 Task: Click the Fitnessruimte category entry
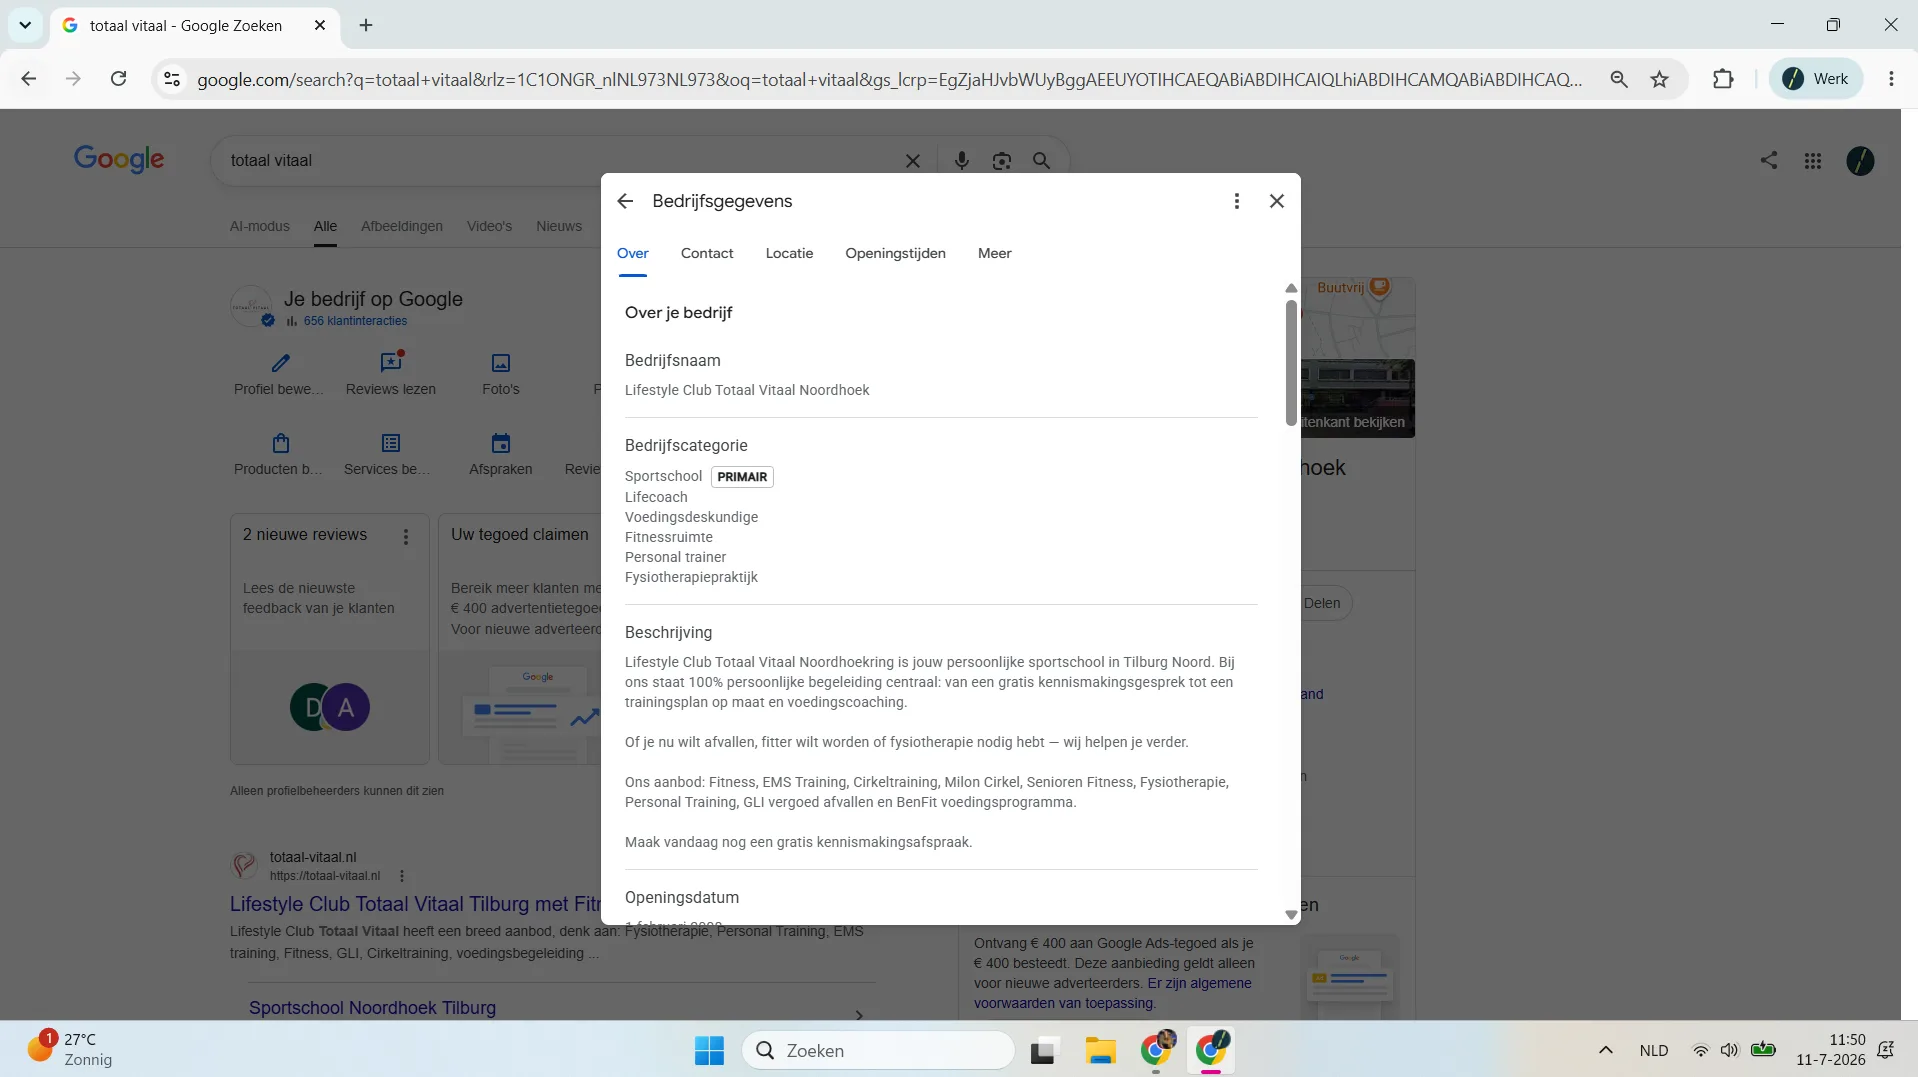pos(669,537)
